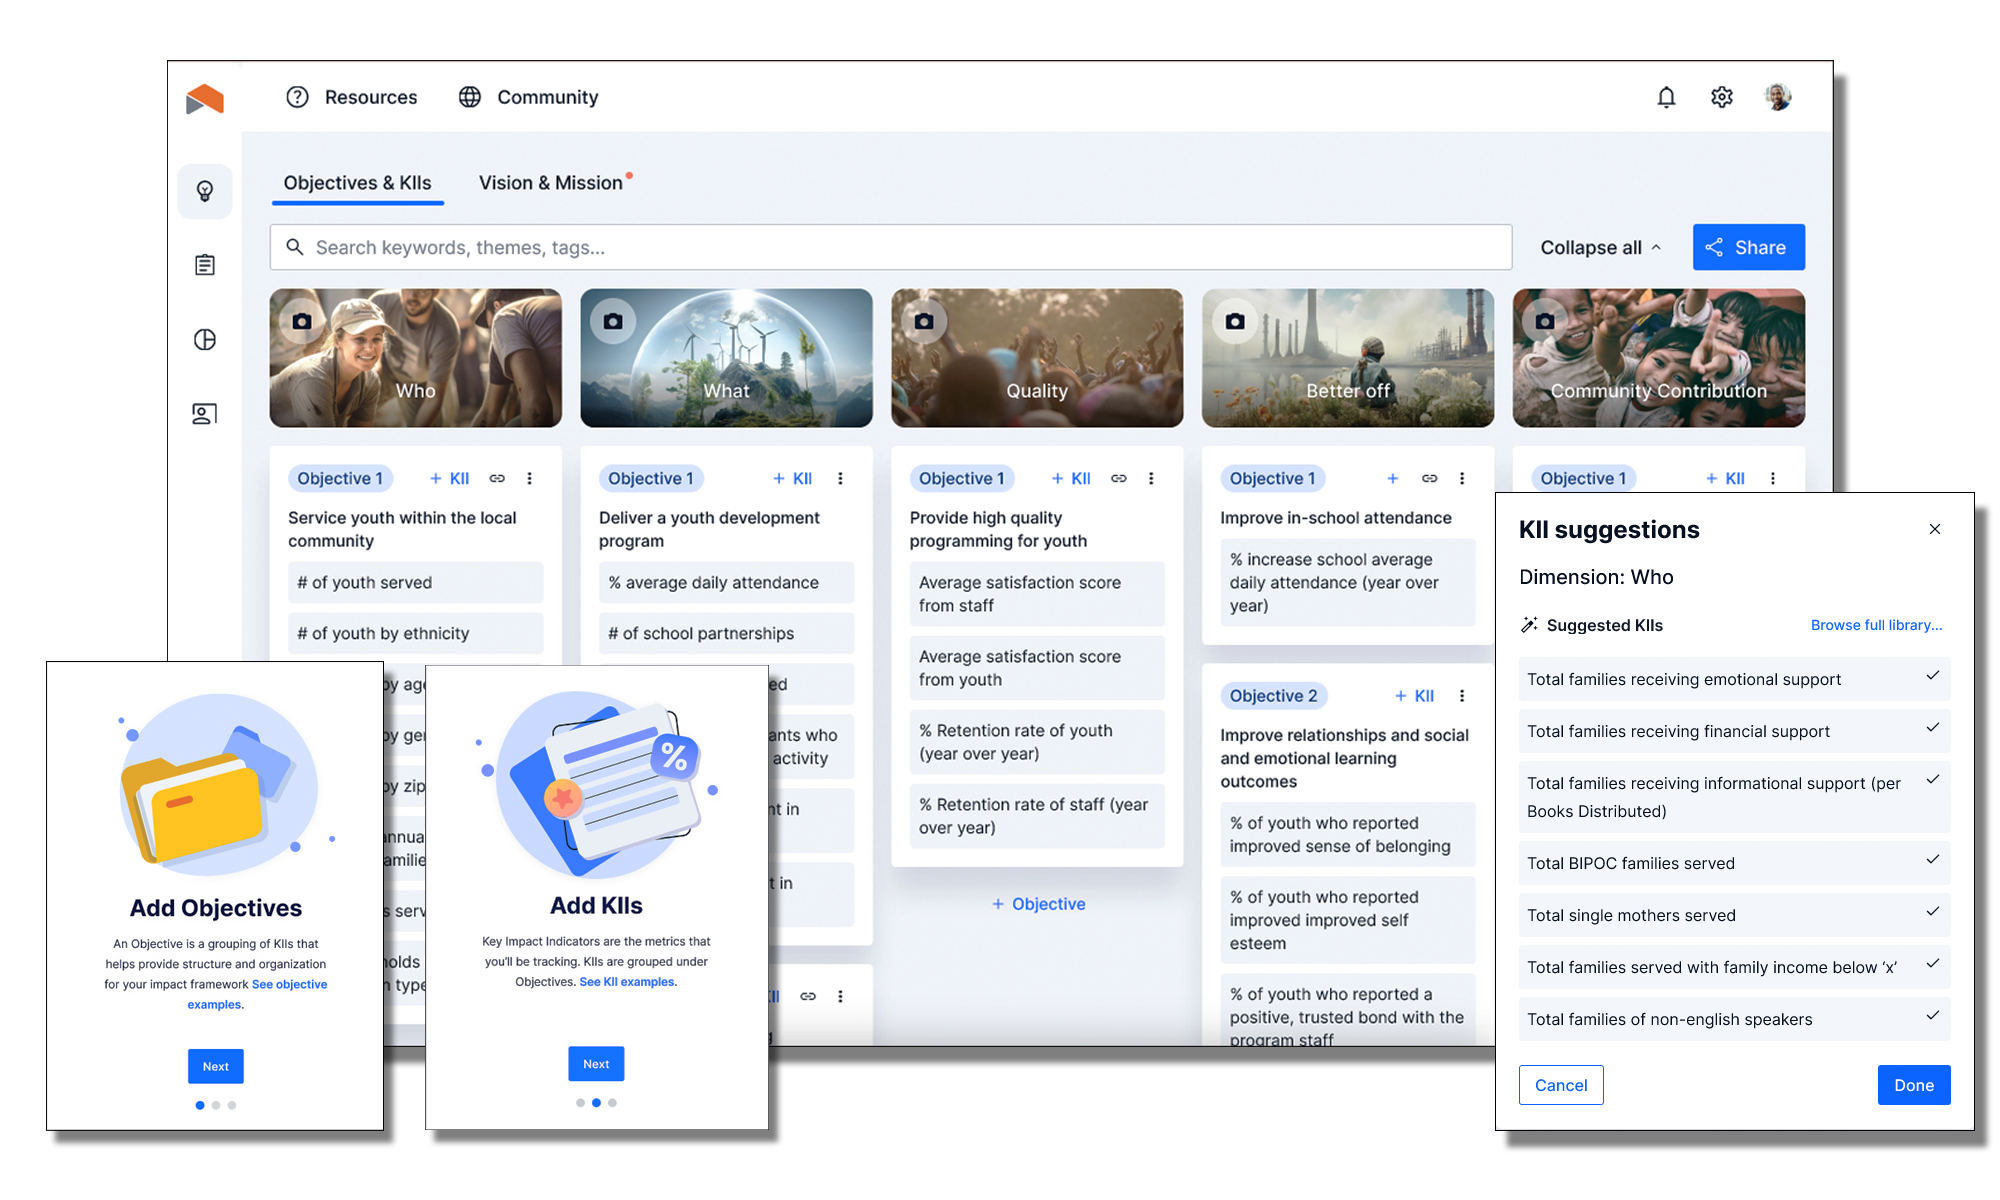Viewport: 2000px width, 1200px height.
Task: Click the lightbulb sidebar icon
Action: pyautogui.click(x=206, y=190)
